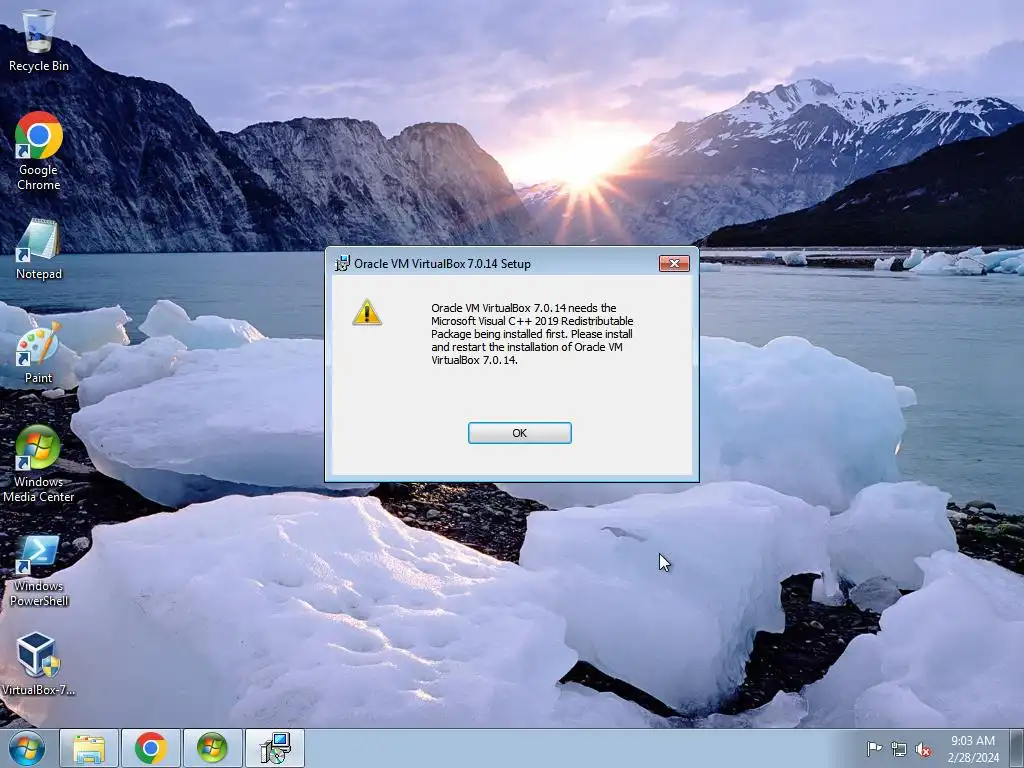Select the Windows PowerShell desktop shortcut
Image resolution: width=1024 pixels, height=768 pixels.
point(39,571)
